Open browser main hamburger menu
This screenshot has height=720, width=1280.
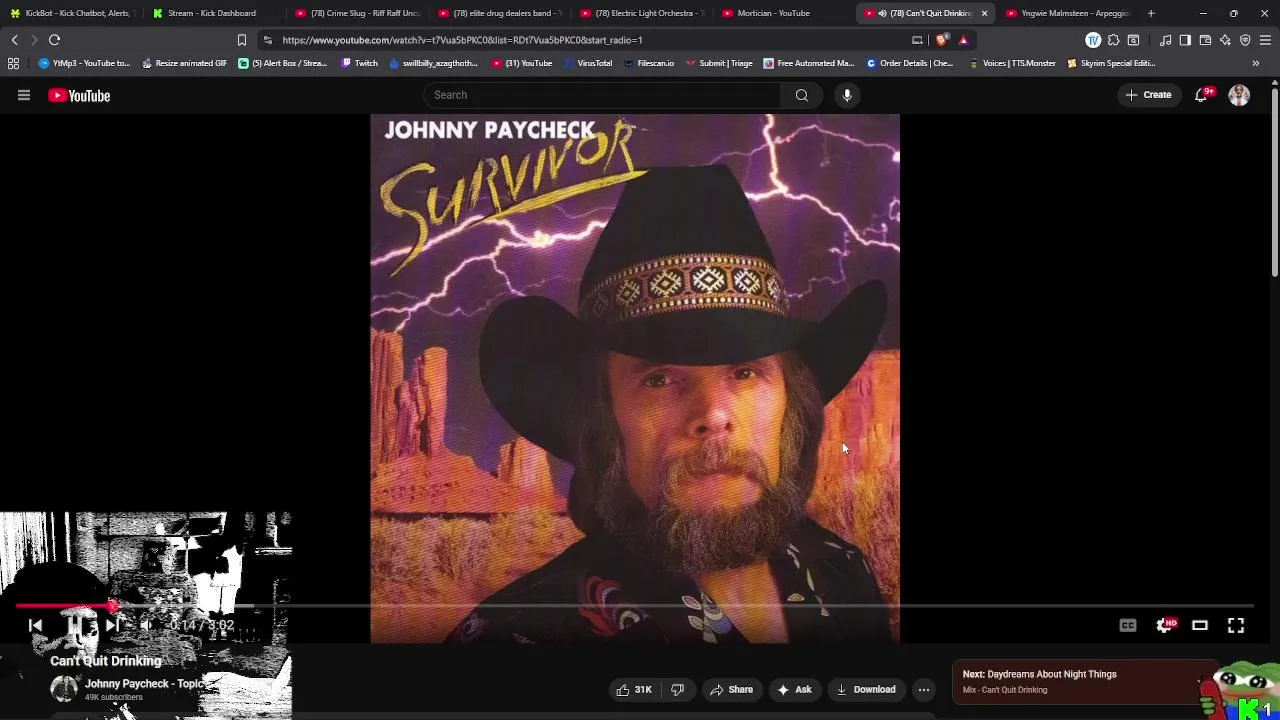click(1266, 40)
